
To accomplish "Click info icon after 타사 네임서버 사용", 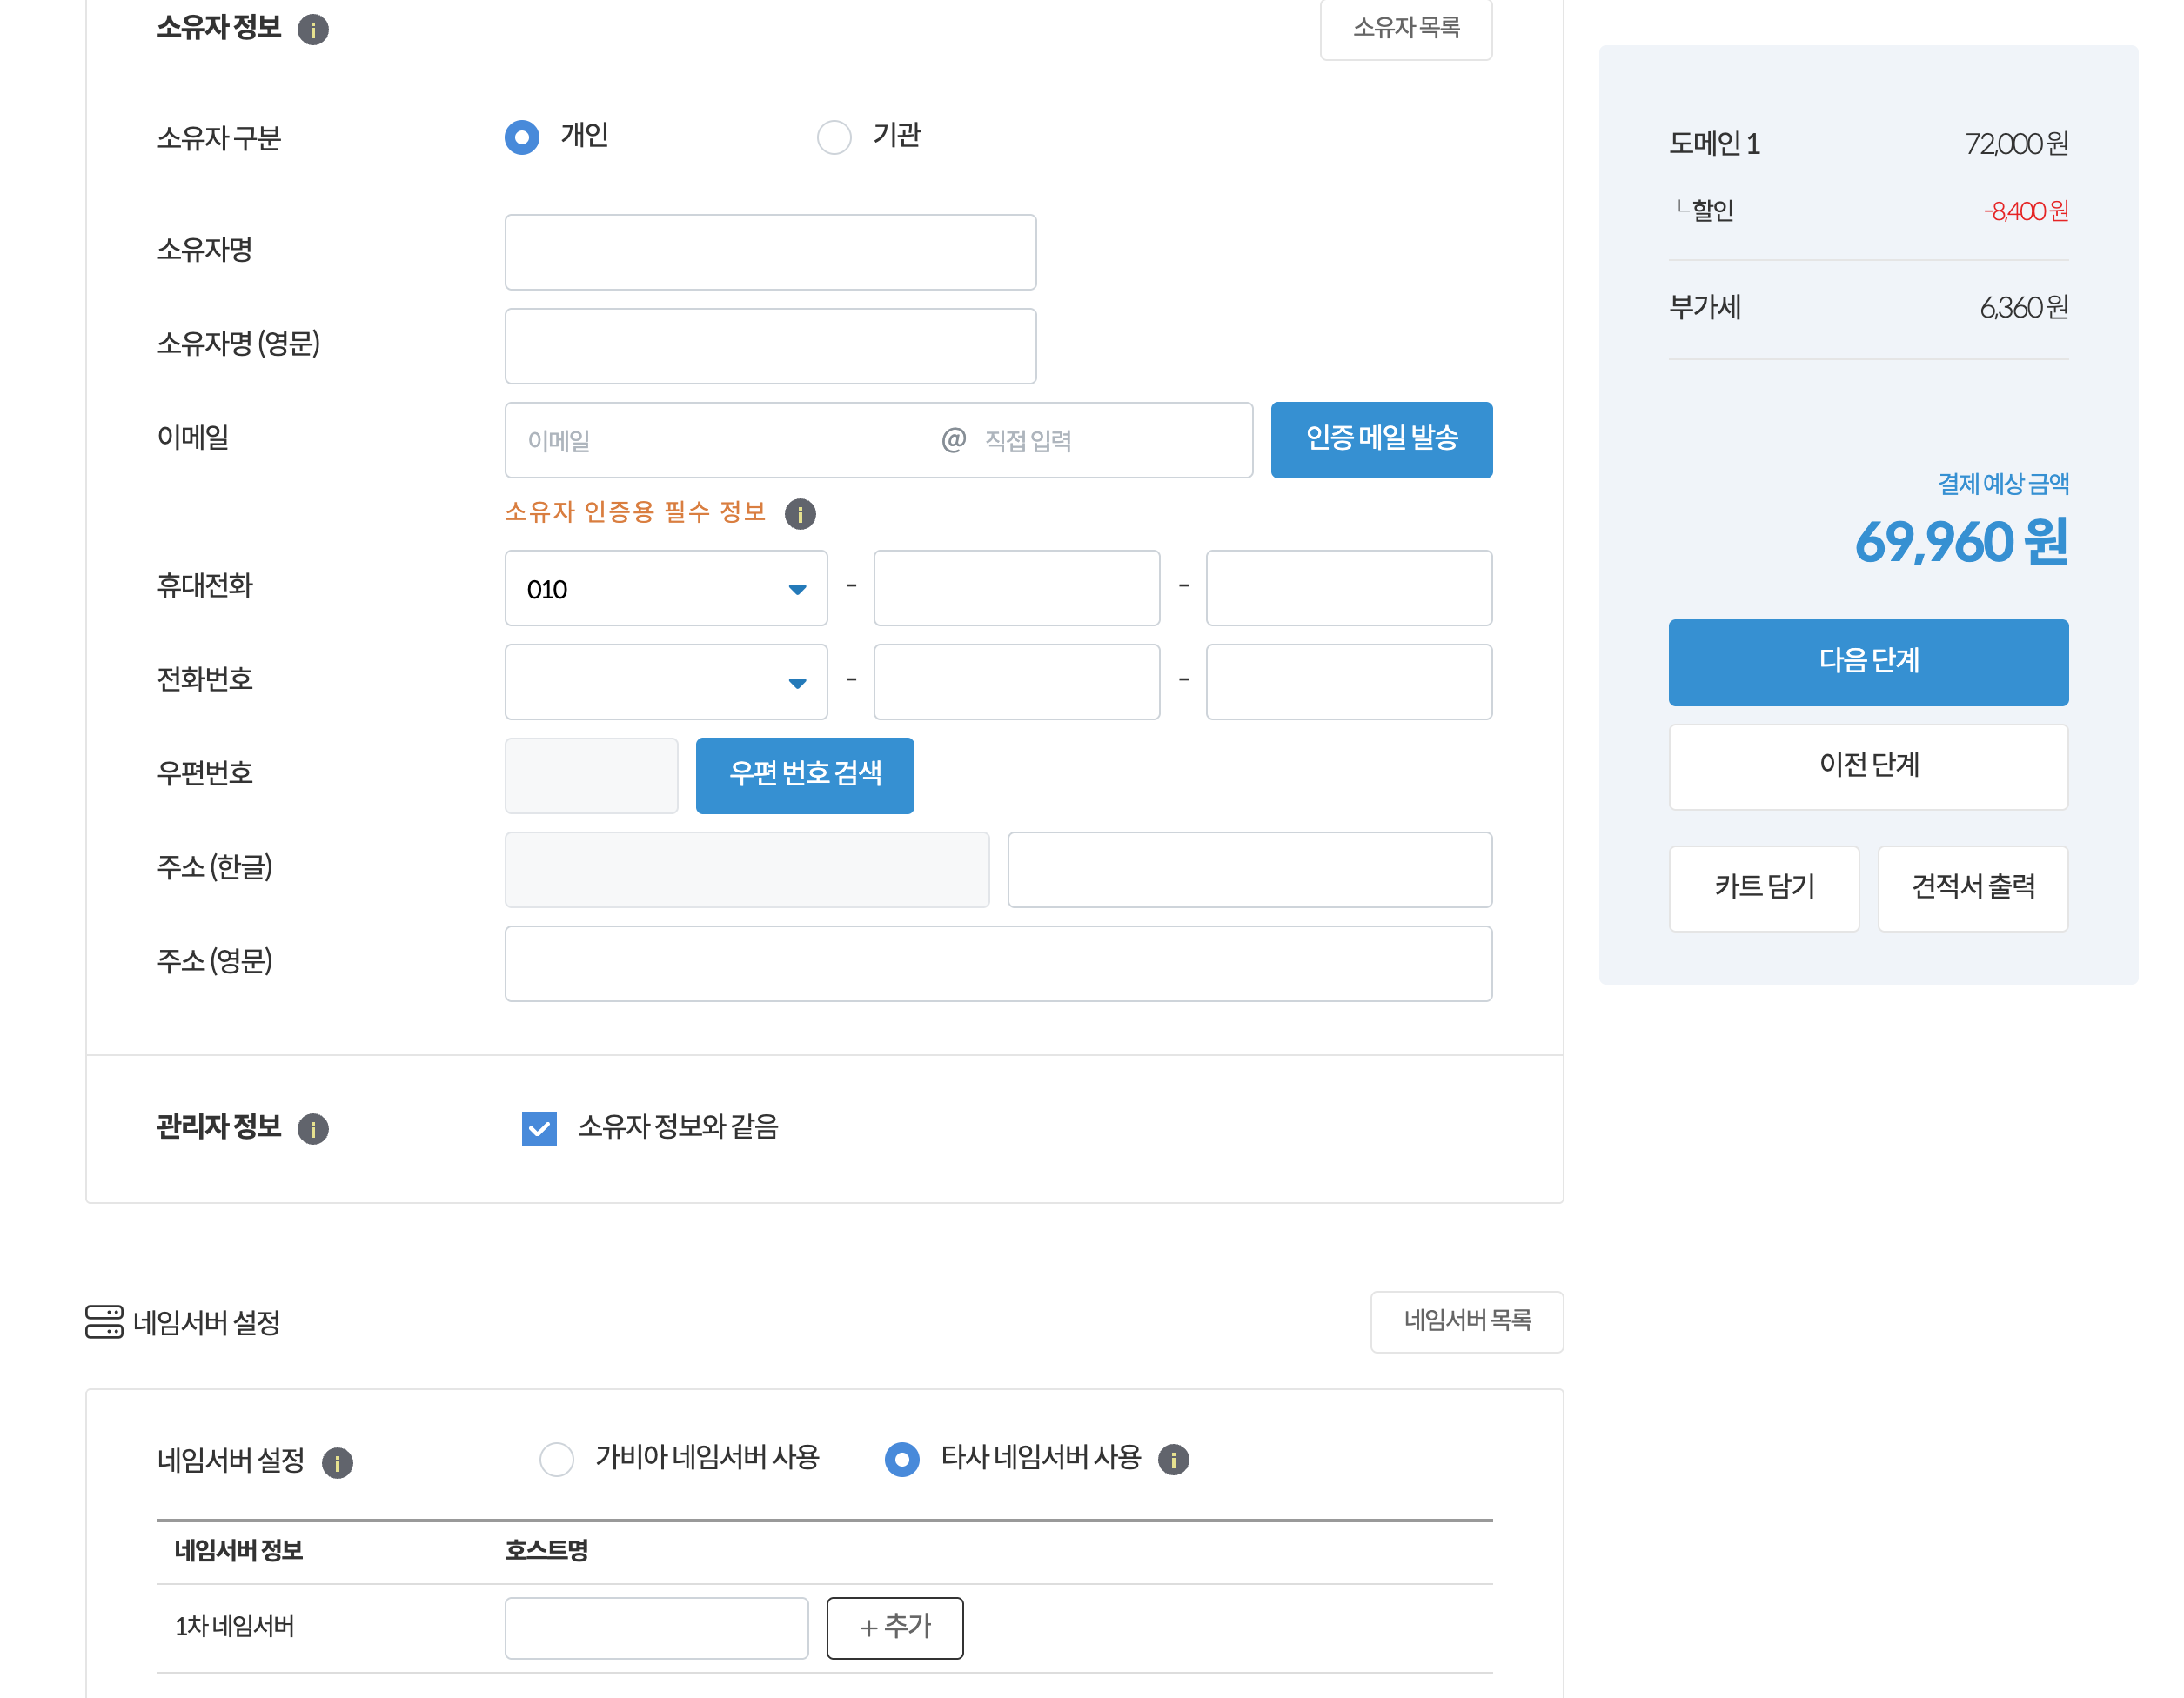I will [x=1173, y=1460].
